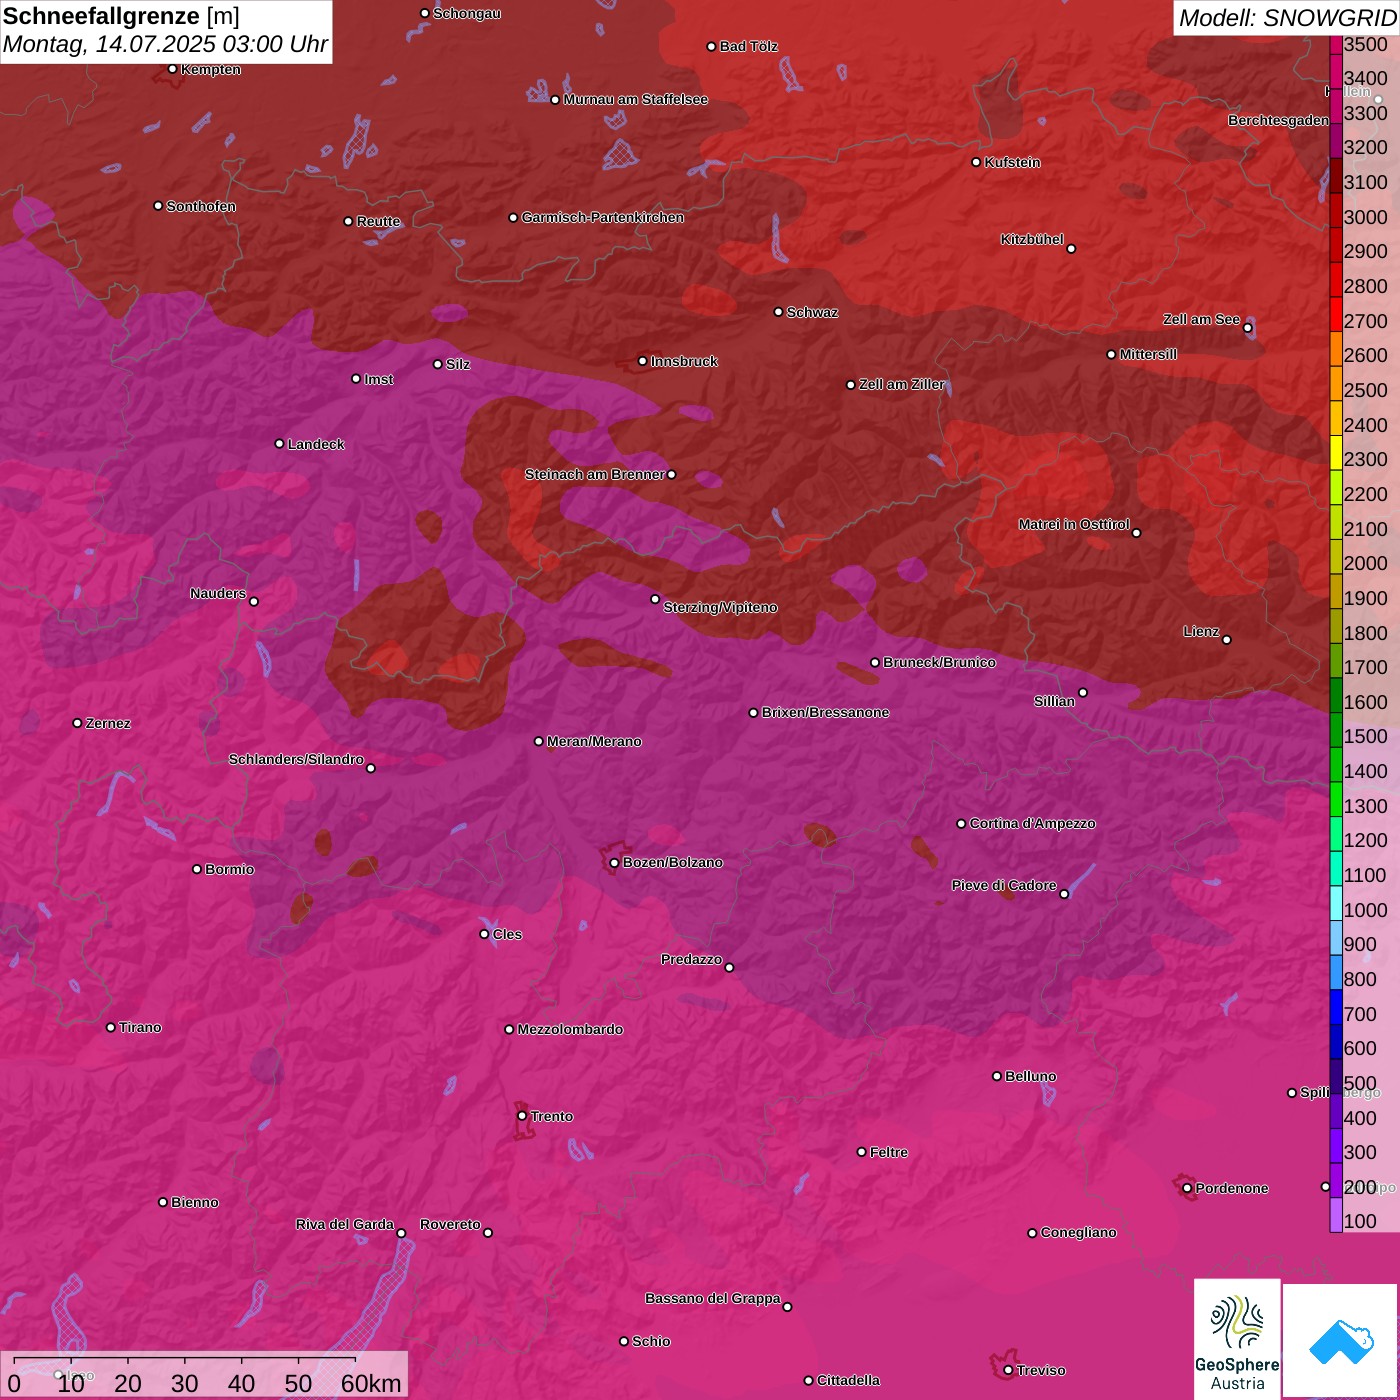This screenshot has width=1400, height=1400.
Task: Click the Bassano del Grappa label
Action: pyautogui.click(x=713, y=1298)
